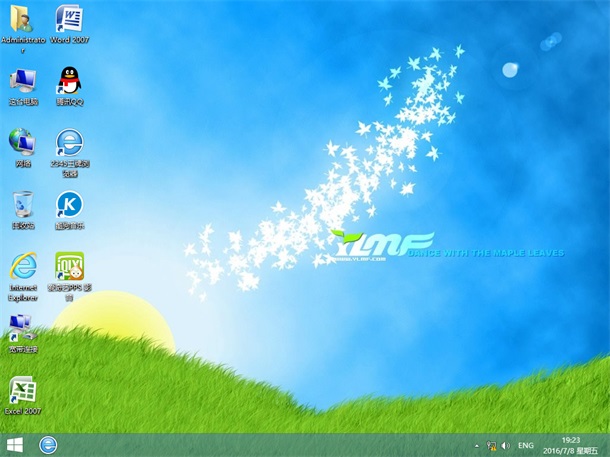610x457 pixels.
Task: Open Tencent QQ penguin shortcut
Action: click(69, 81)
